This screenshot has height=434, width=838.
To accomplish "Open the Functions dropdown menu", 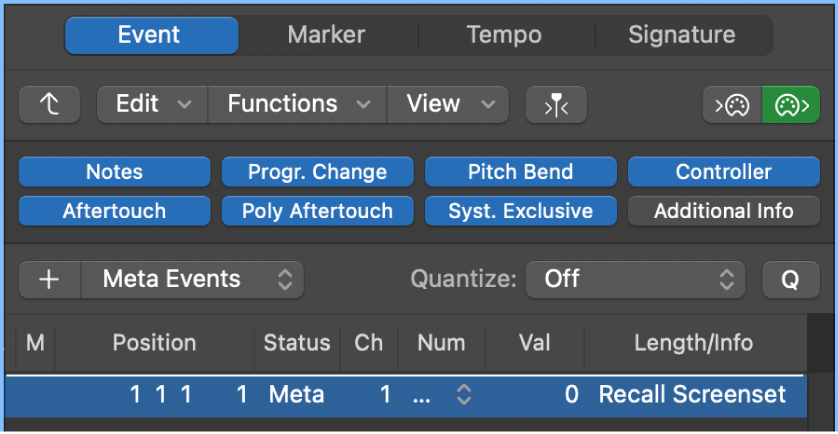I will tap(297, 104).
